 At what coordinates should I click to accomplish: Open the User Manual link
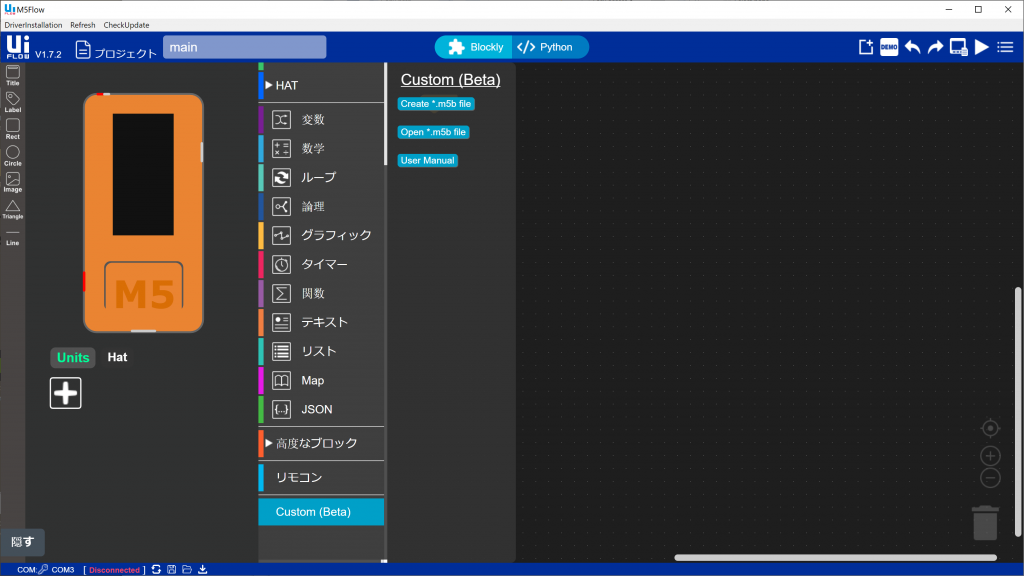pos(427,160)
